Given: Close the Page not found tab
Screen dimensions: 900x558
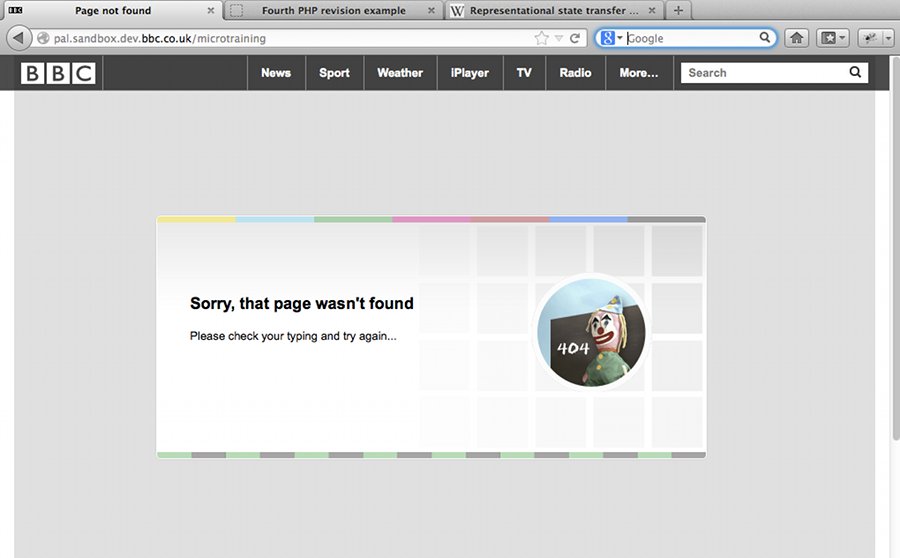Looking at the screenshot, I should (x=210, y=10).
